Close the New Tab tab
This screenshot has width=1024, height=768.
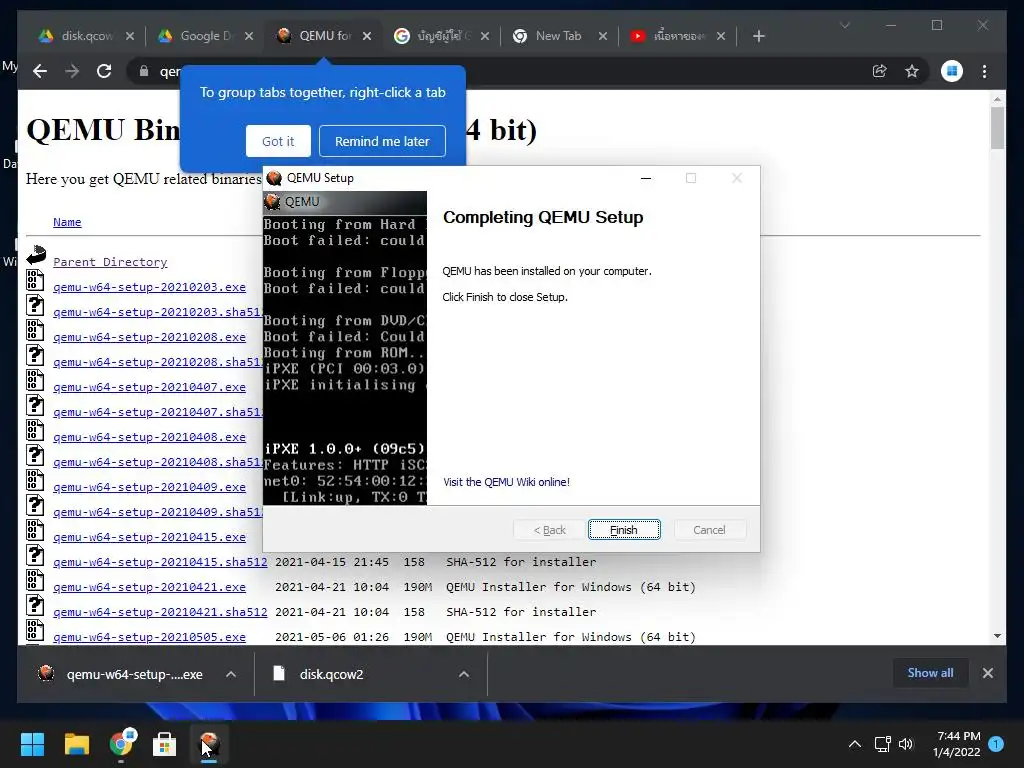tap(603, 36)
